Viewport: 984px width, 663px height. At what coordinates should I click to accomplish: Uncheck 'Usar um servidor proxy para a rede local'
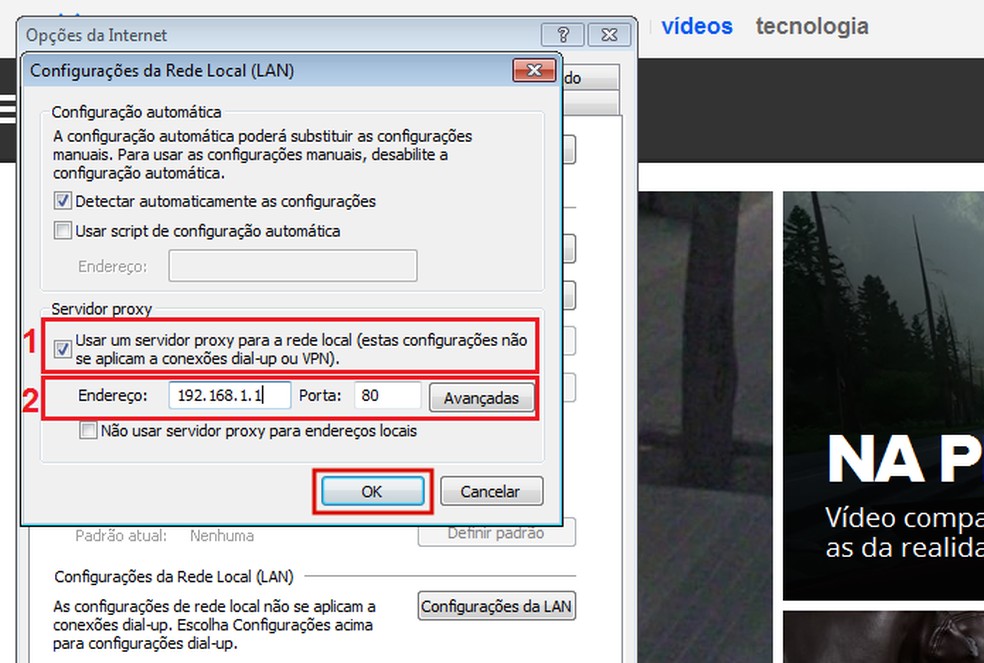coord(62,348)
